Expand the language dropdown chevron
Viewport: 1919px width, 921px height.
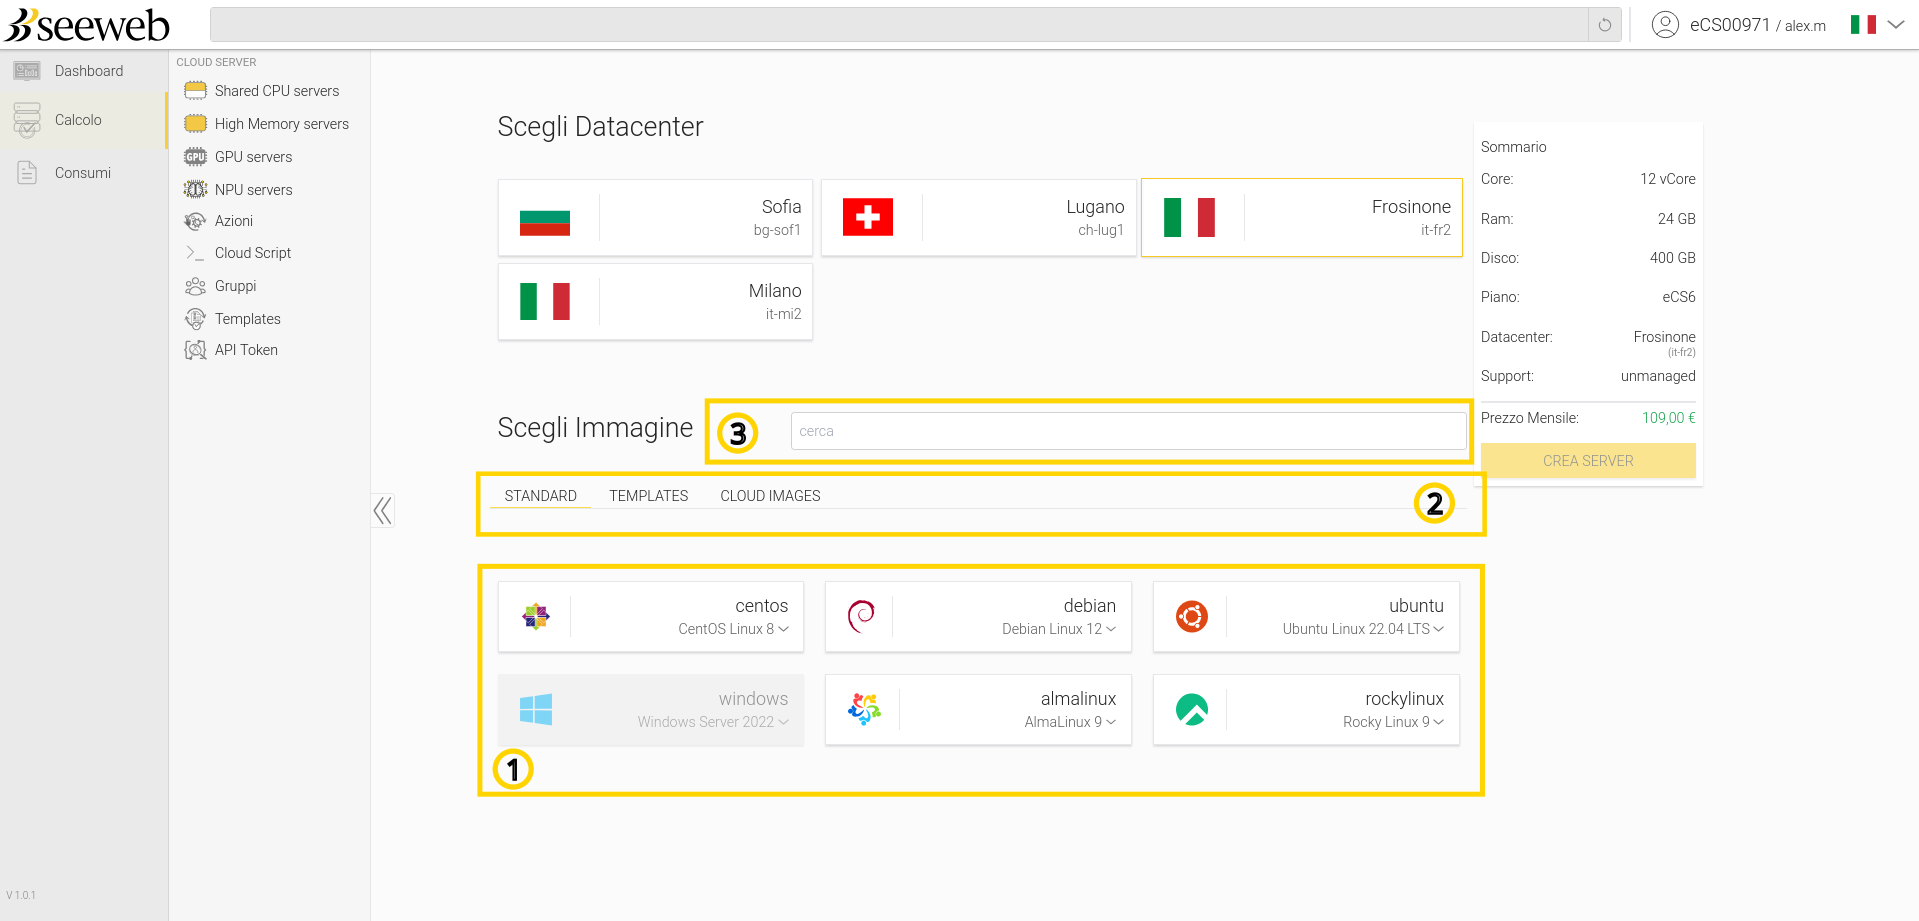pyautogui.click(x=1896, y=25)
